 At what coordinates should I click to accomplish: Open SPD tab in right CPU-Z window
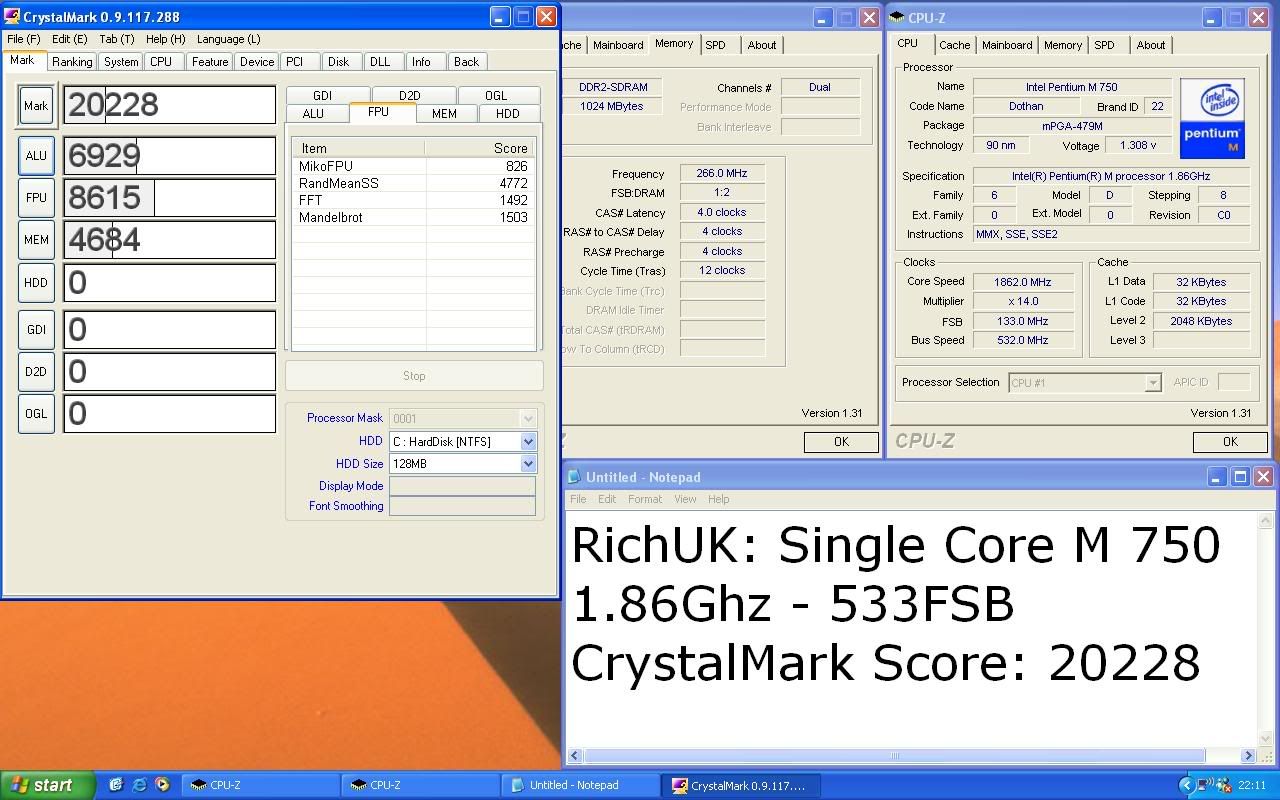coord(1104,45)
